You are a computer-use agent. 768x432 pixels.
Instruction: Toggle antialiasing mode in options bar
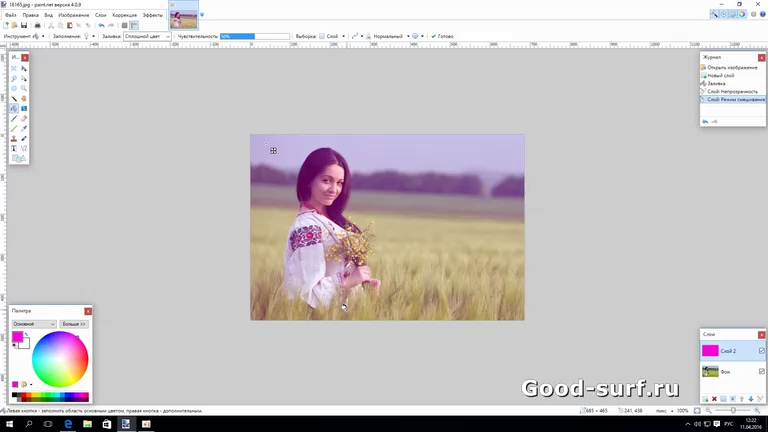[x=357, y=36]
